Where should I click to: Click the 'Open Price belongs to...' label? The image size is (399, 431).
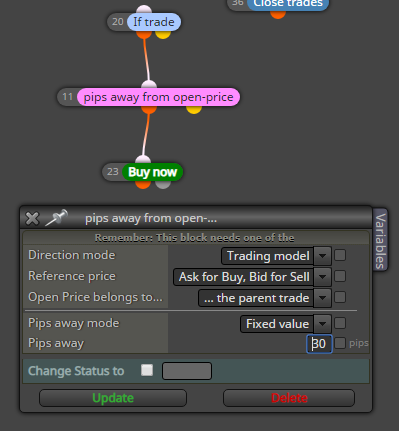95,297
